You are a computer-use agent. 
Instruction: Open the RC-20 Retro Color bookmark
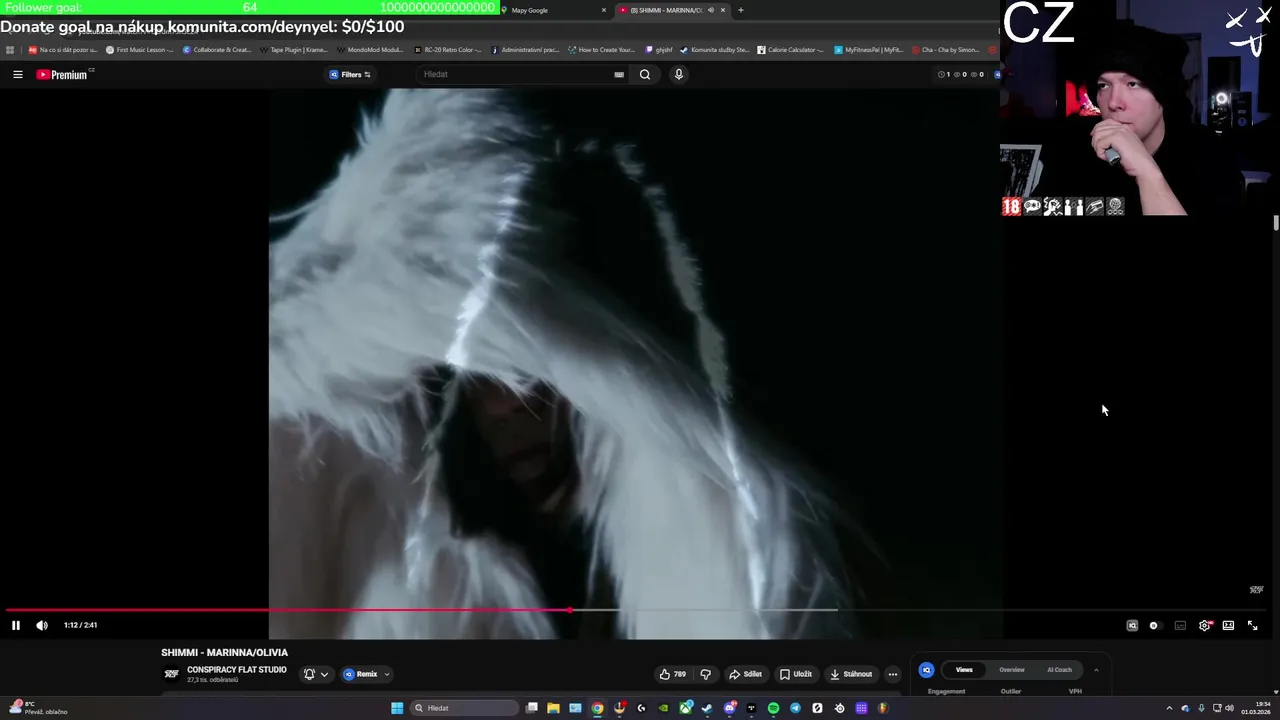coord(447,49)
